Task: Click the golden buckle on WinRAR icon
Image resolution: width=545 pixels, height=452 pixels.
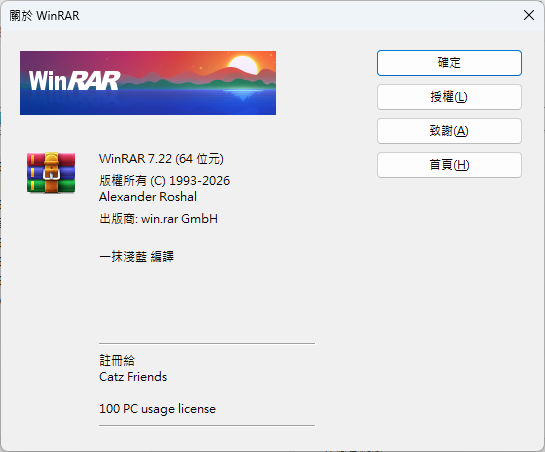Action: (x=51, y=173)
